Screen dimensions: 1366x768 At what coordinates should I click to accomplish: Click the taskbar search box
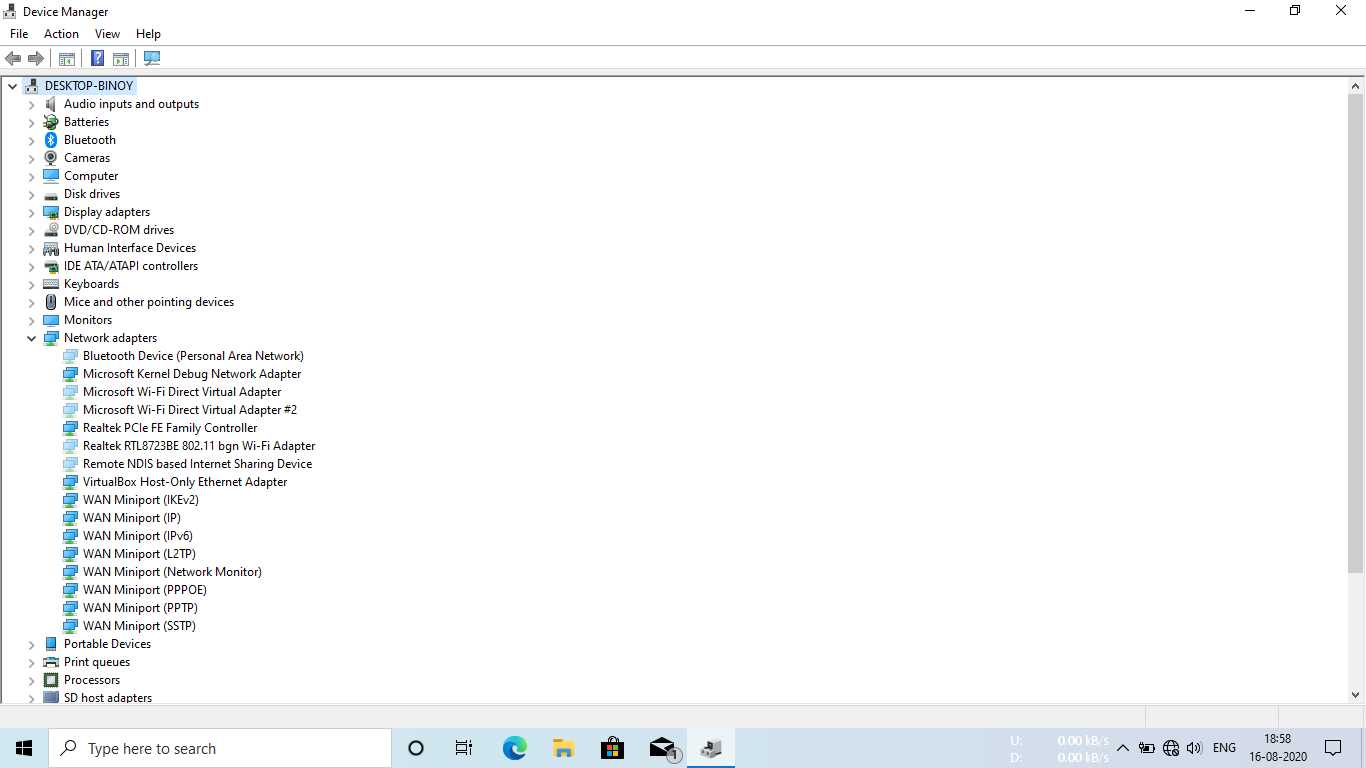(220, 748)
